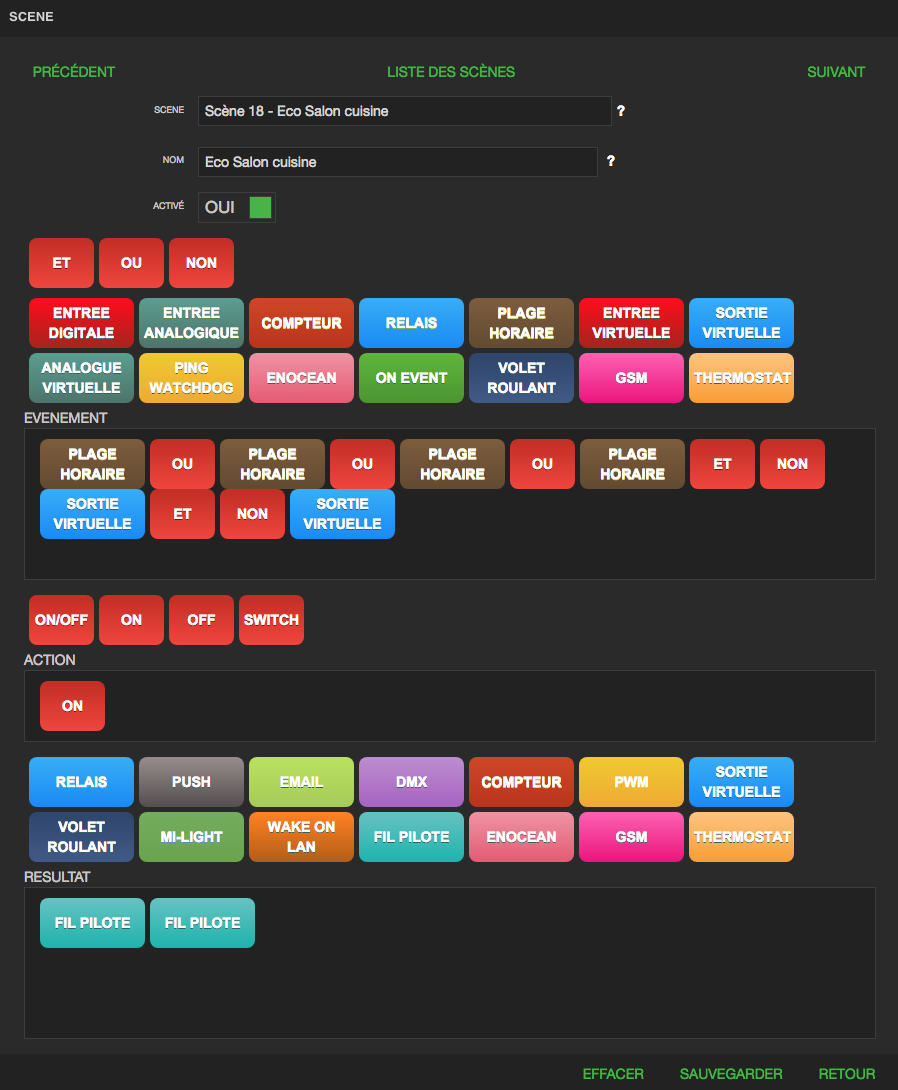Go to SUIVANT scene
The height and width of the screenshot is (1090, 898).
click(836, 72)
